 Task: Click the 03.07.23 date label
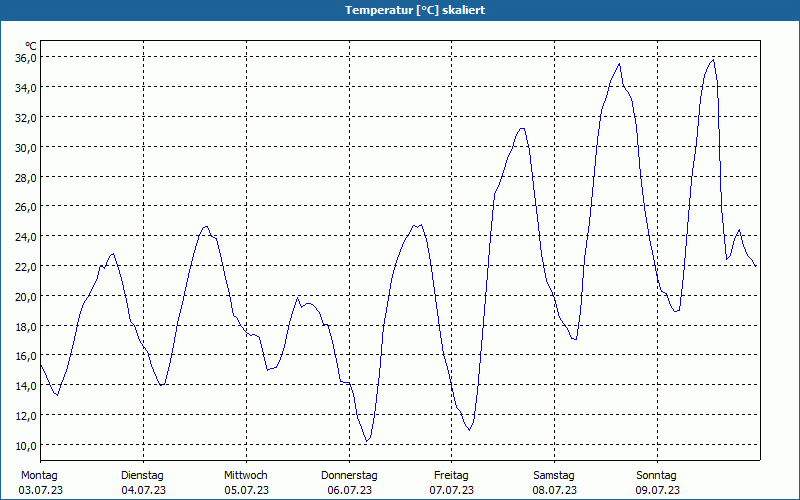click(40, 490)
